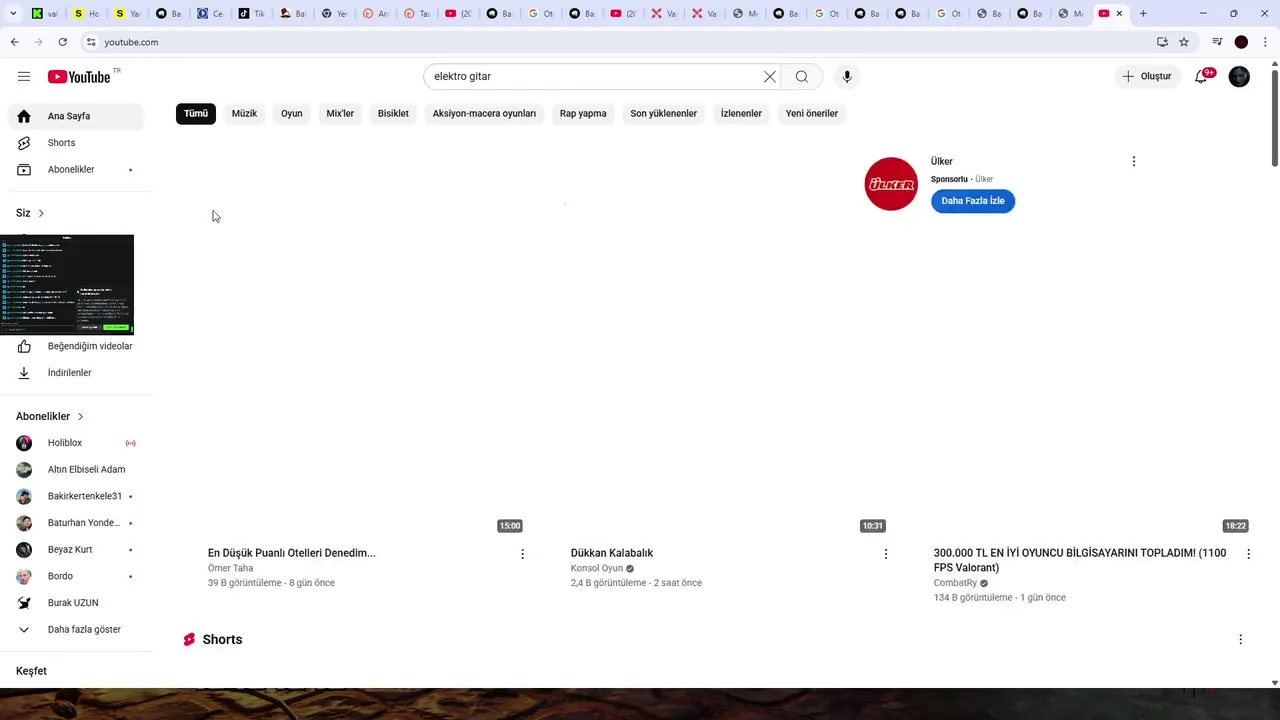Clear the search box with X icon
Screen dimensions: 1280x720
coord(770,77)
